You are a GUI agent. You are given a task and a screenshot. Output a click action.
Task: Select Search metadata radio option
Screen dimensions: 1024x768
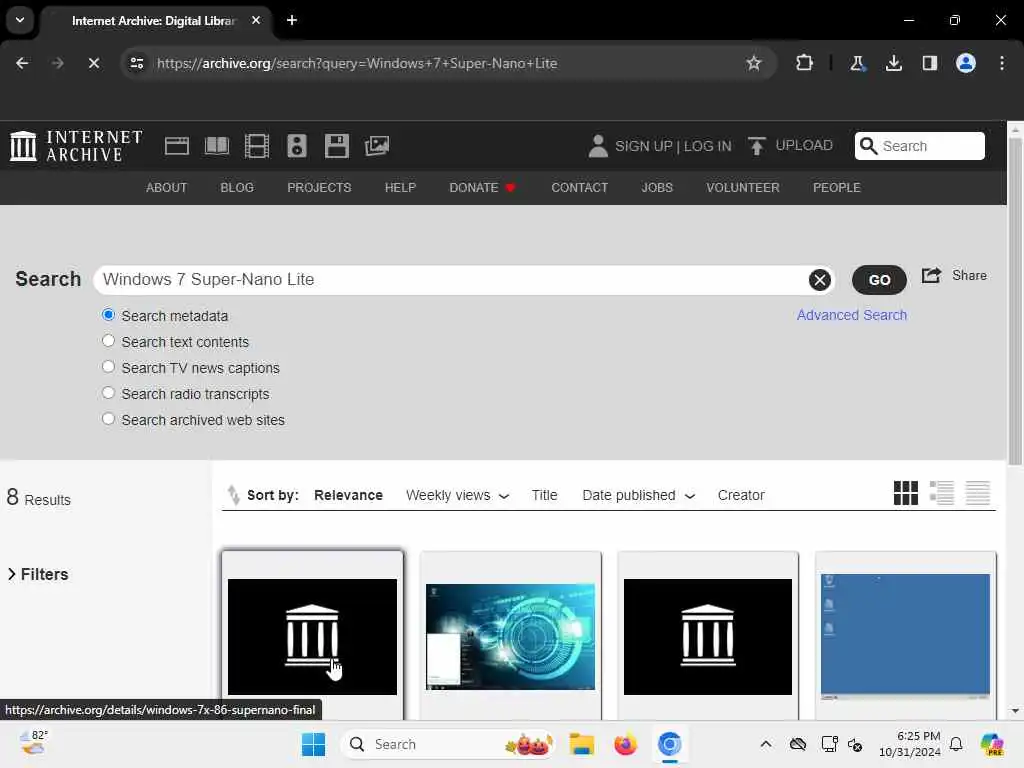click(108, 315)
